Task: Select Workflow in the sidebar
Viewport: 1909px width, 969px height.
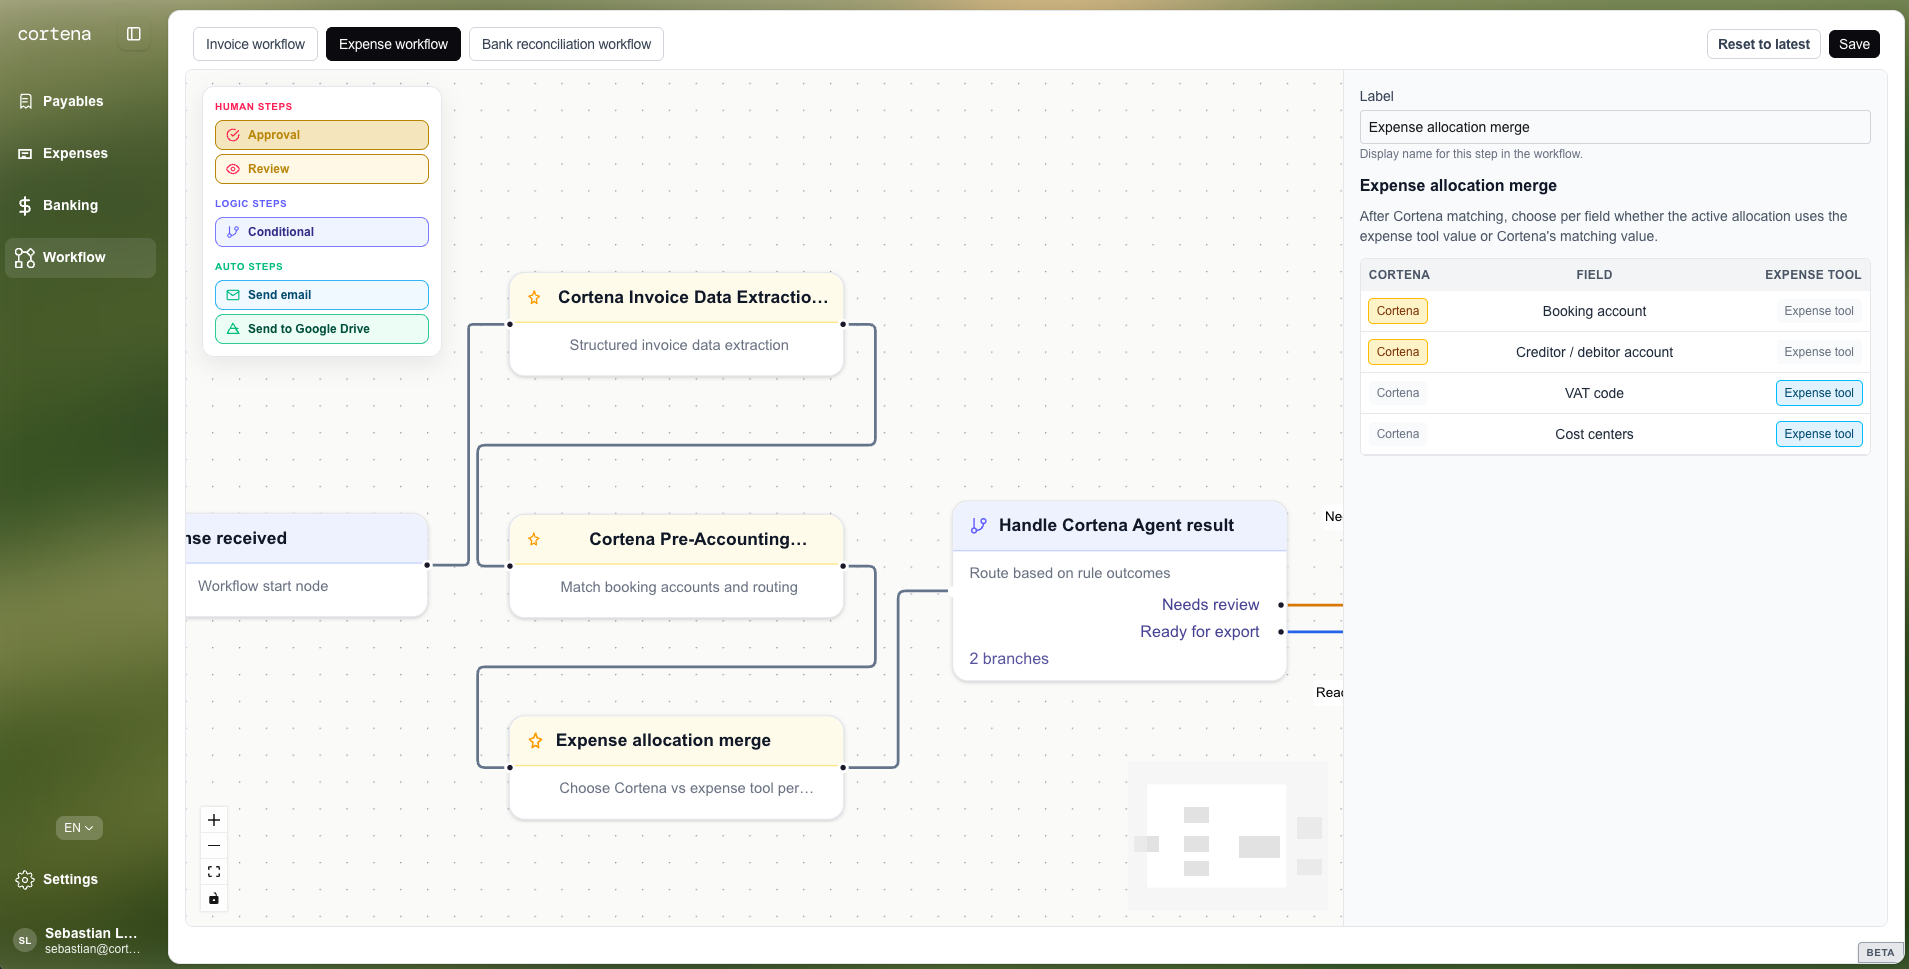Action: (80, 257)
